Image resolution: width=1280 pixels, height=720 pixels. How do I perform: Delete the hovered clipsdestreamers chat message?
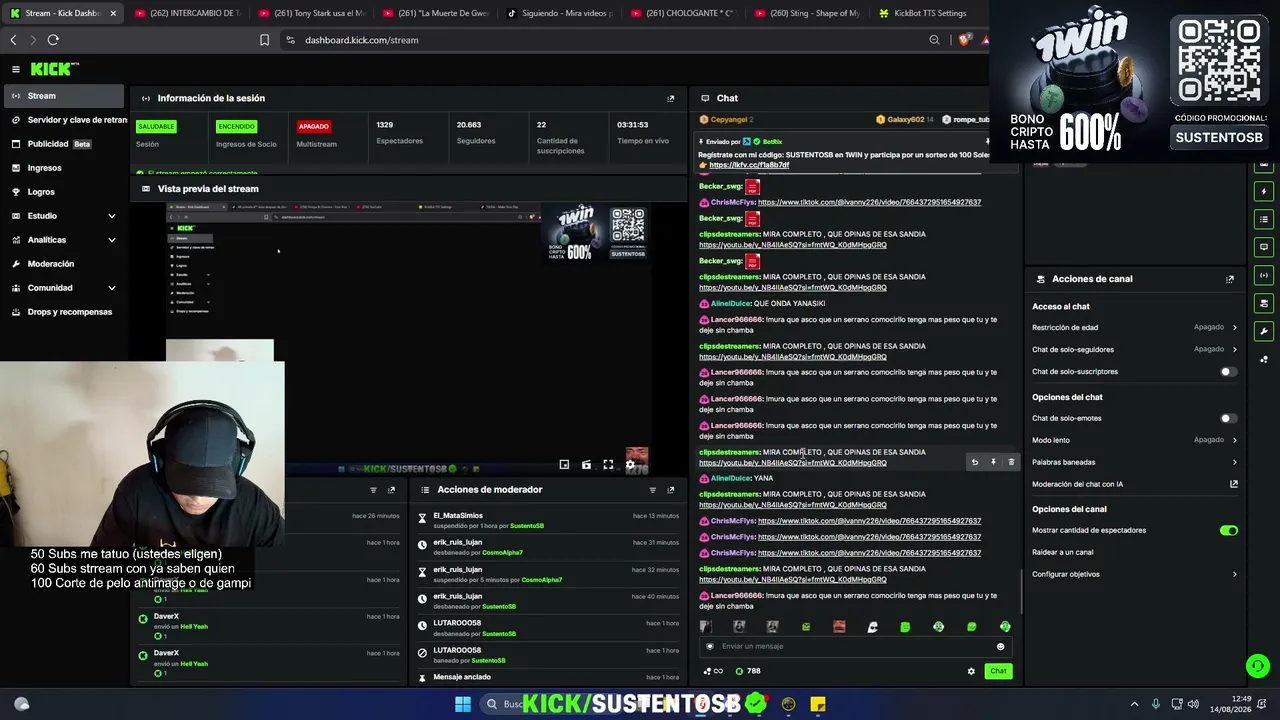tap(1011, 462)
